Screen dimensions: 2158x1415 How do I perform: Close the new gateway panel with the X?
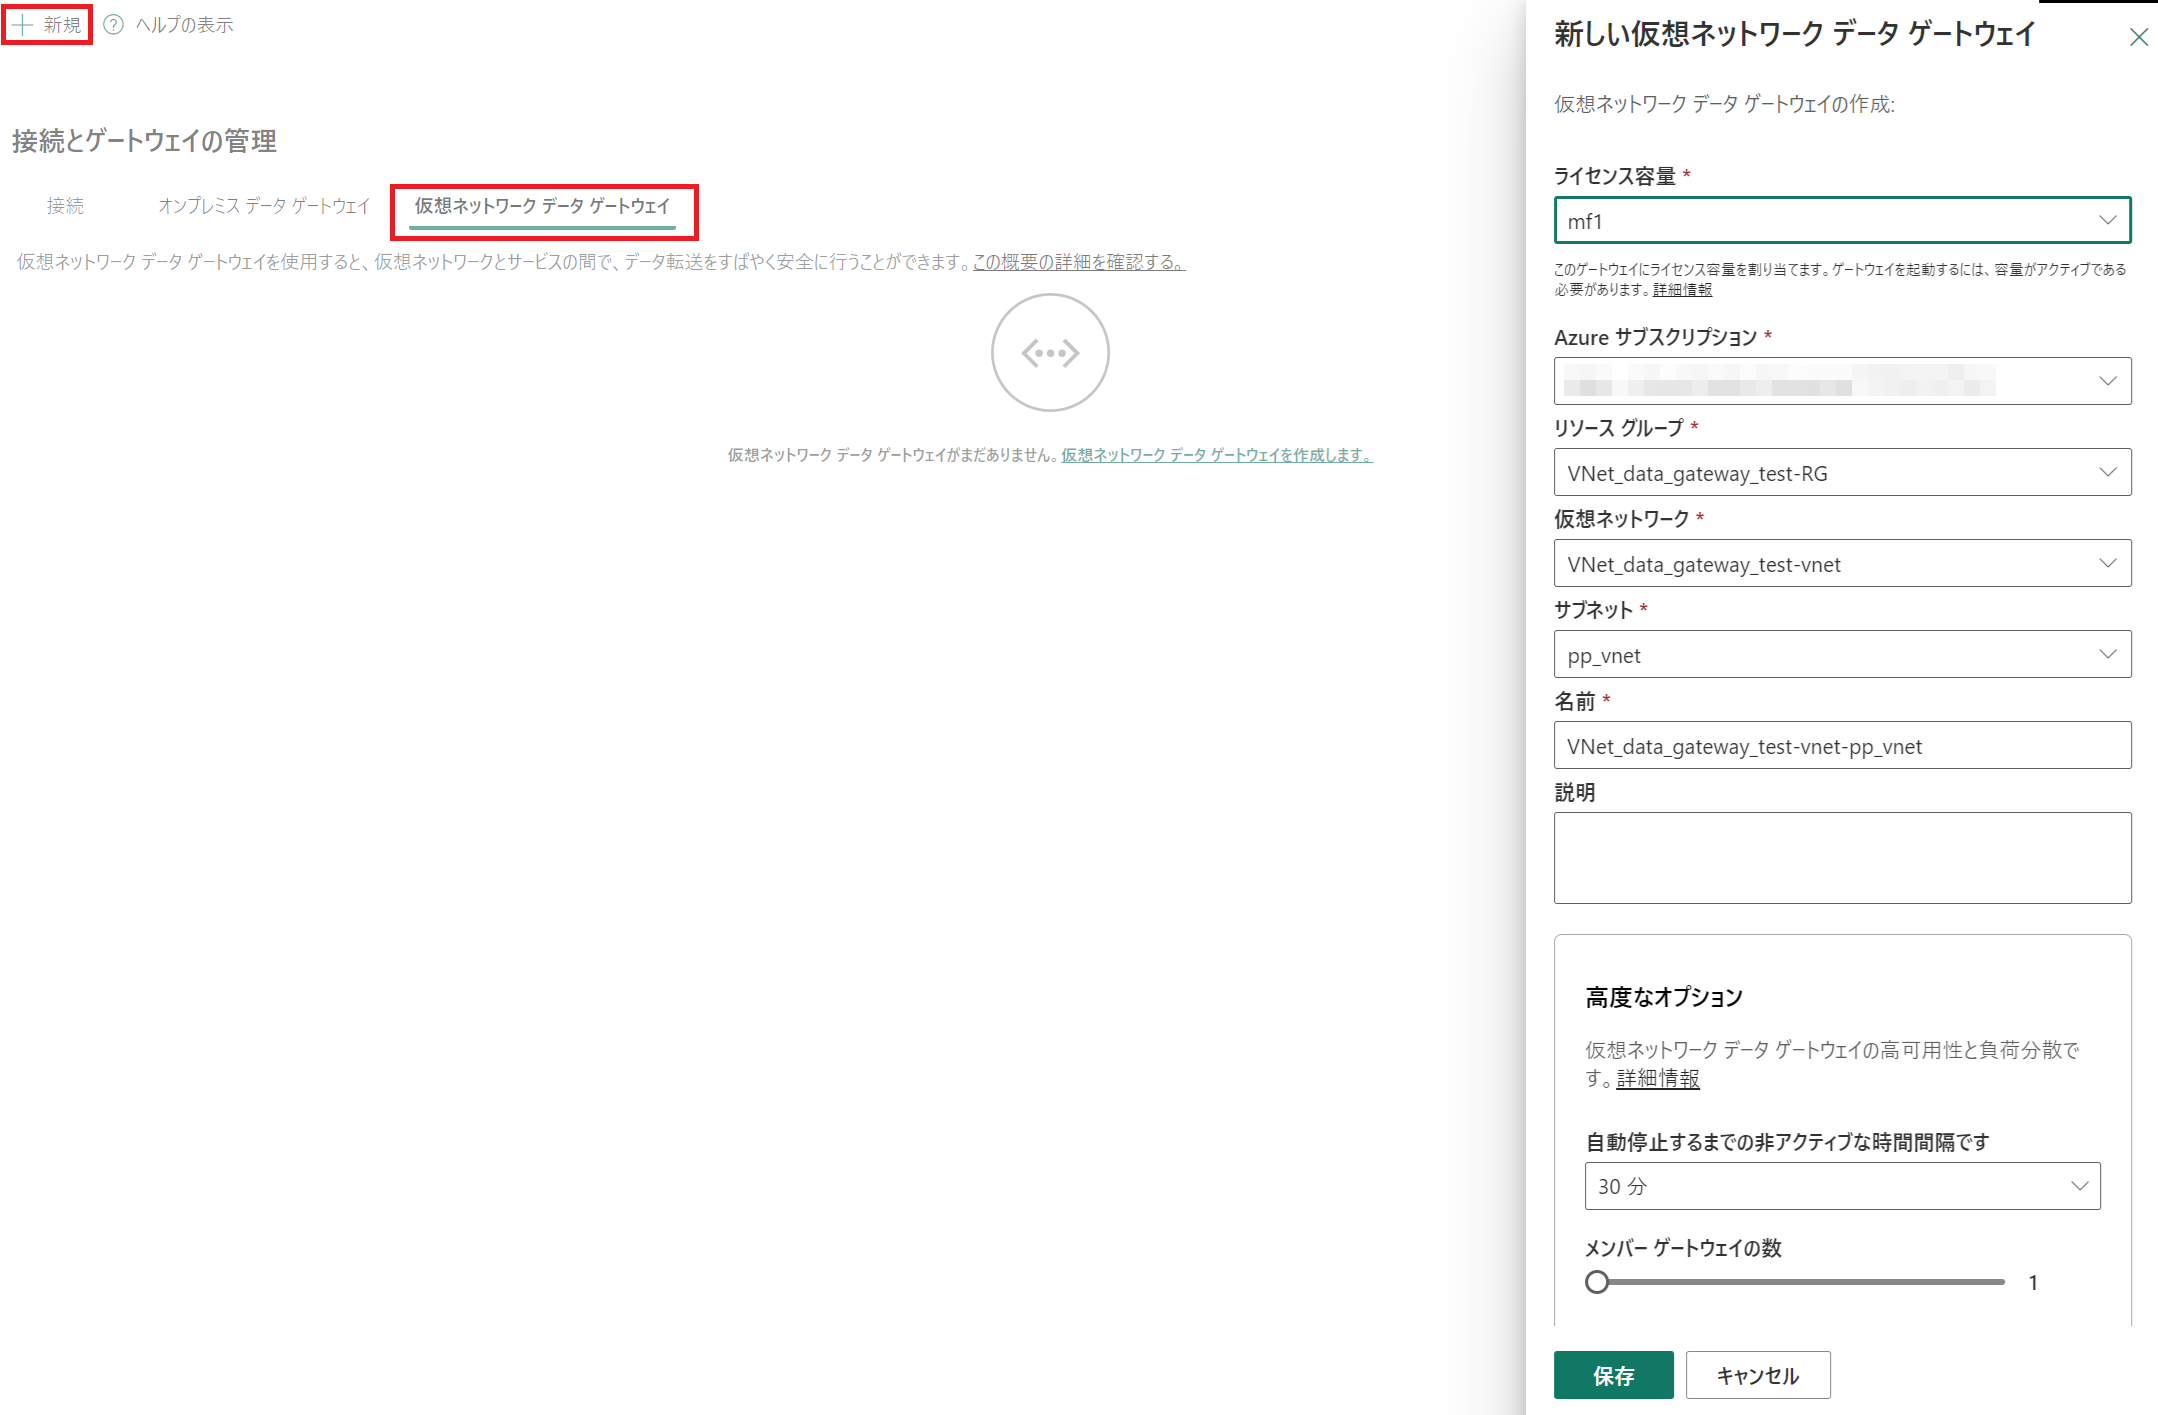click(2139, 37)
